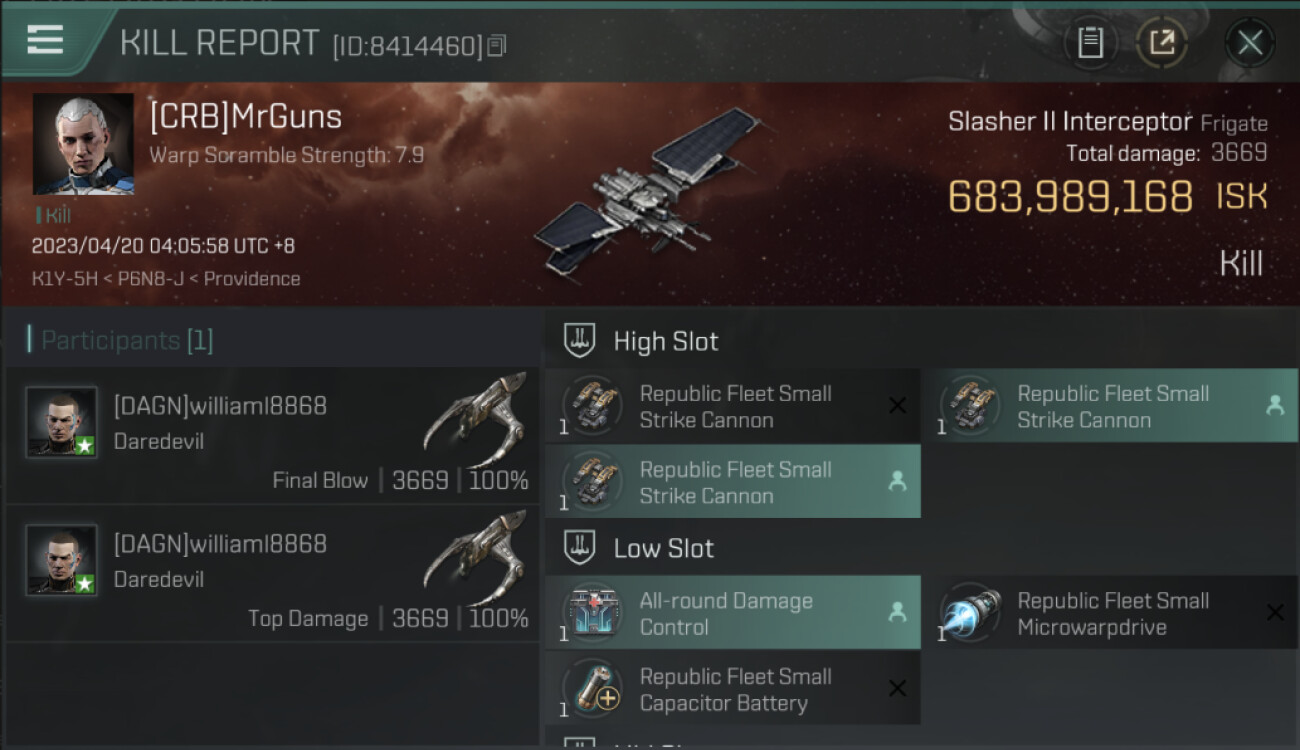Click the [CRB]MrGuns pilot name

(x=246, y=117)
